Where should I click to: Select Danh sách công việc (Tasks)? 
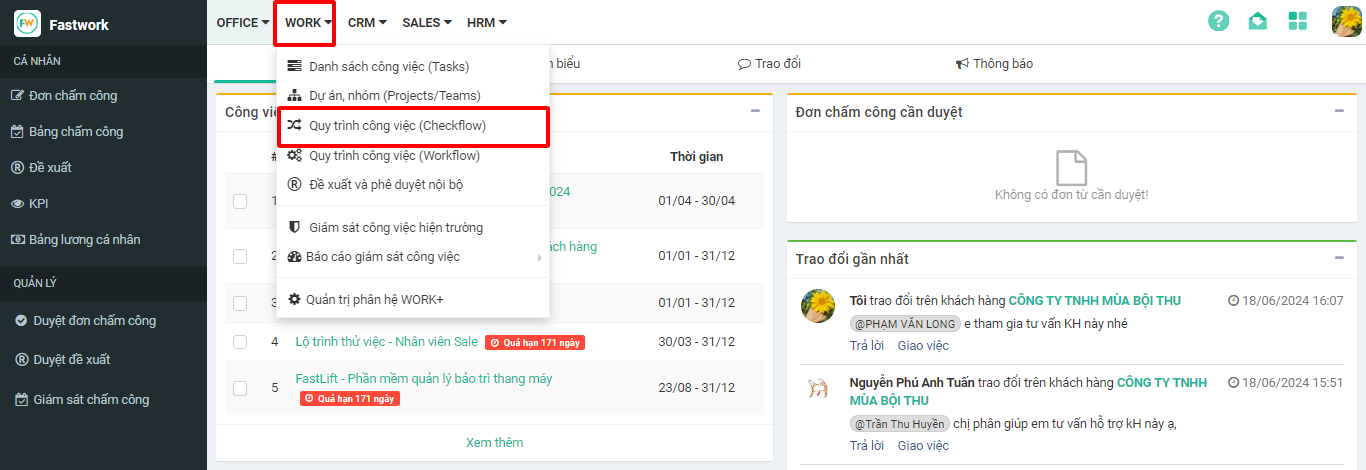click(389, 66)
